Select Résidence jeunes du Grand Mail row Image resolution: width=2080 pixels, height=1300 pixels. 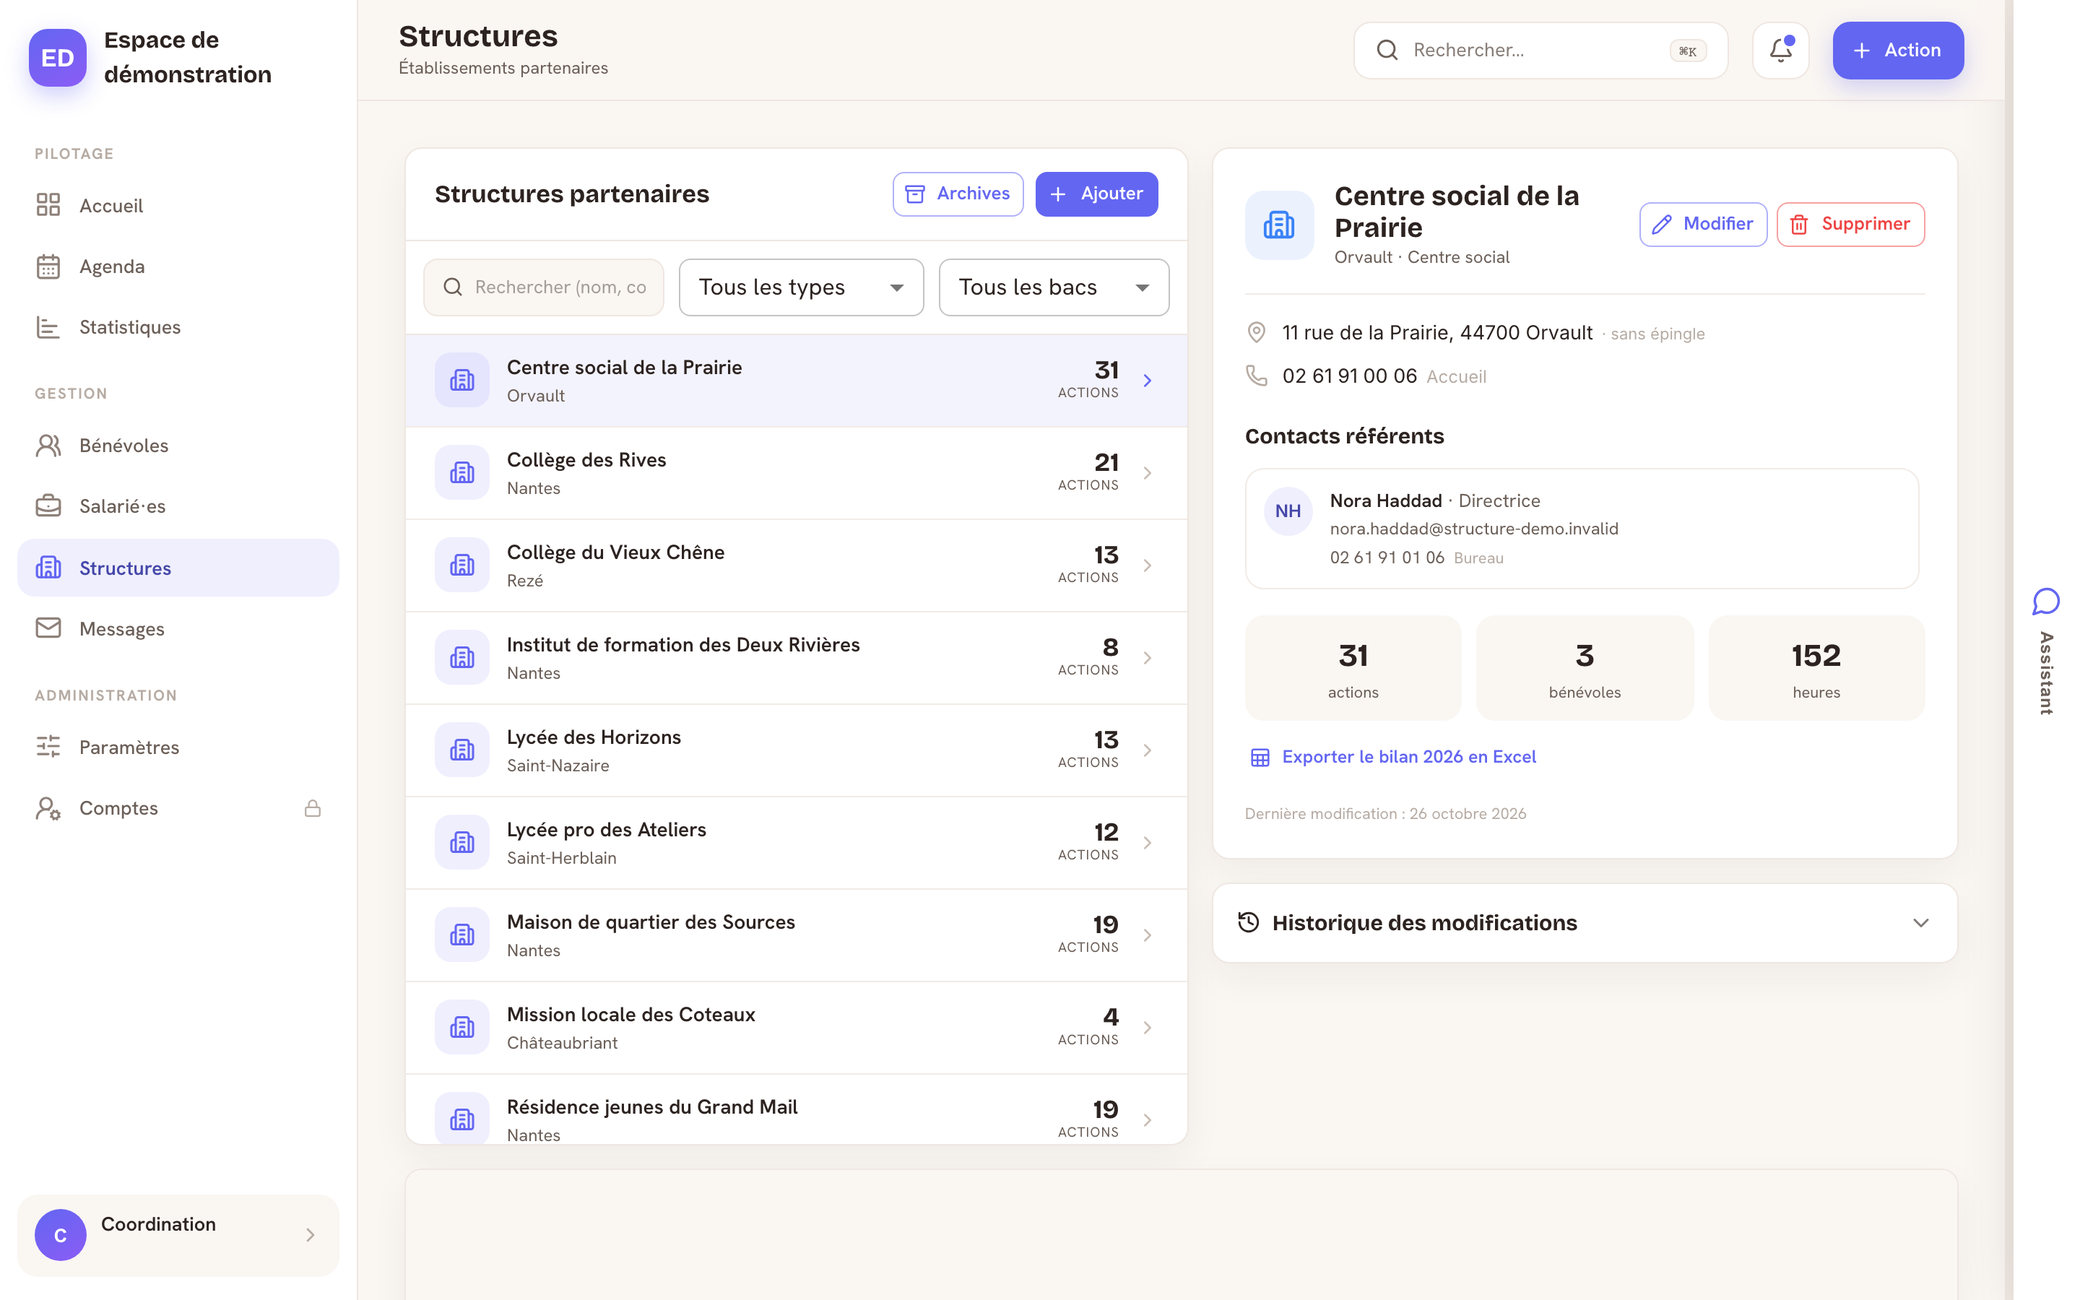[796, 1110]
